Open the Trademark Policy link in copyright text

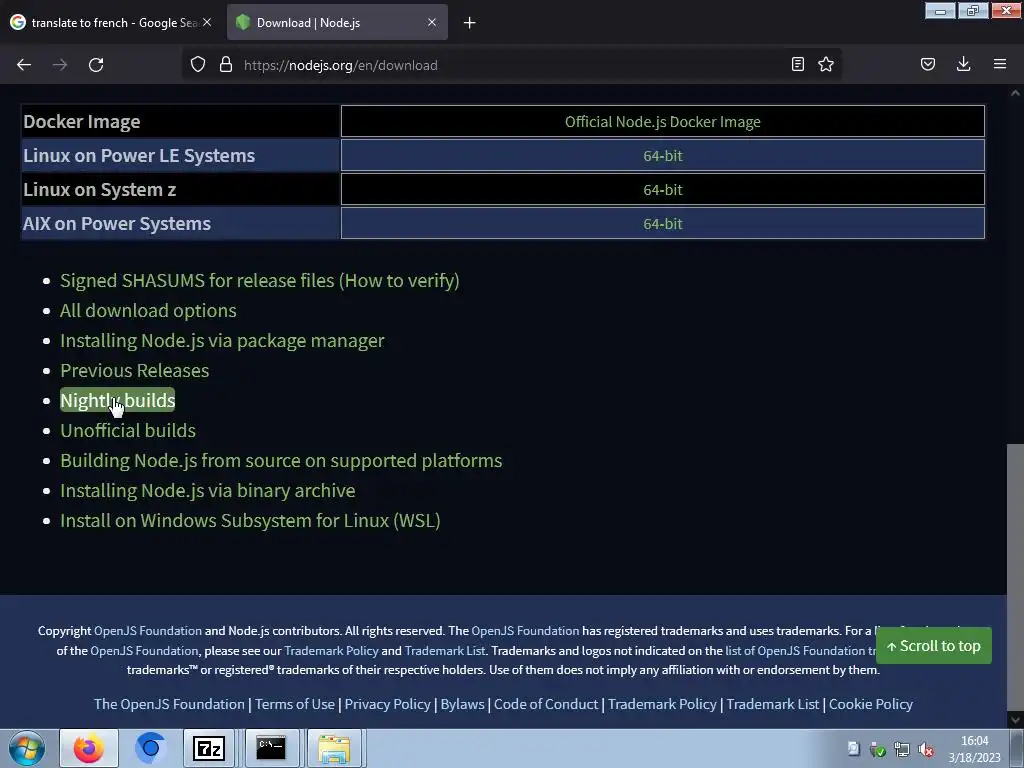(331, 650)
